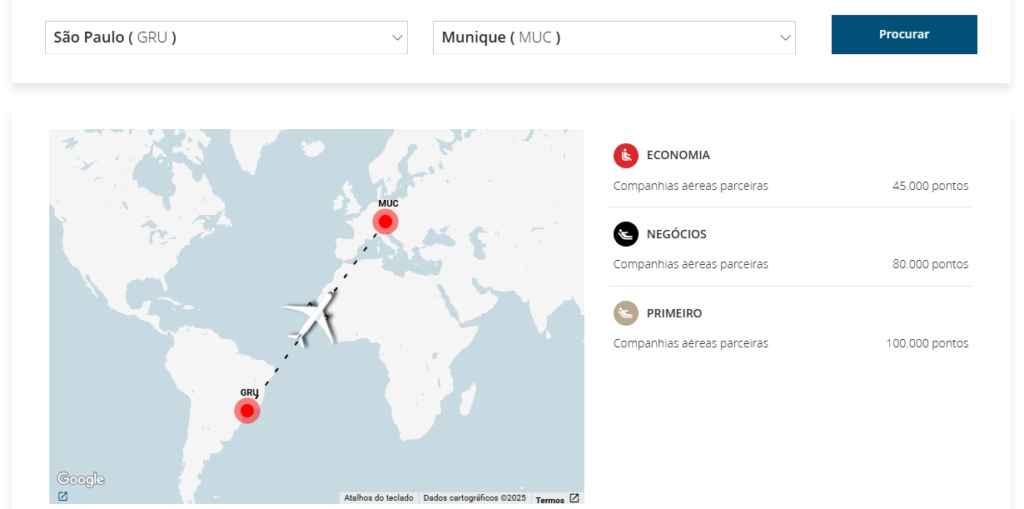
Task: Click chevron arrow of the origin field
Action: pos(396,38)
